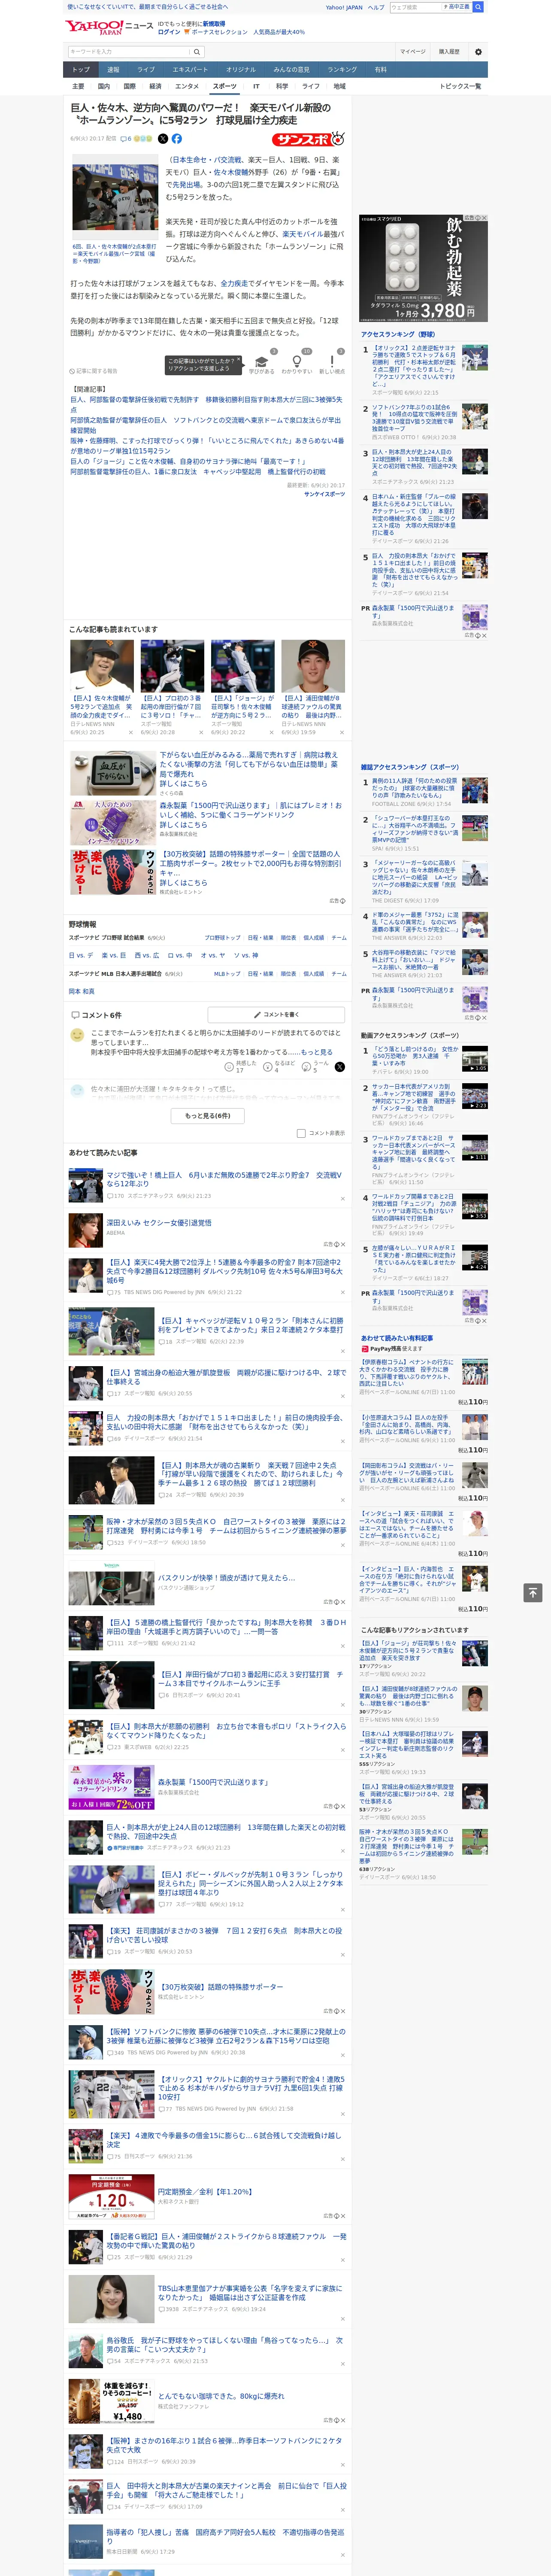This screenshot has width=551, height=2576.
Task: Open the みんなの意見 tab
Action: coord(292,70)
